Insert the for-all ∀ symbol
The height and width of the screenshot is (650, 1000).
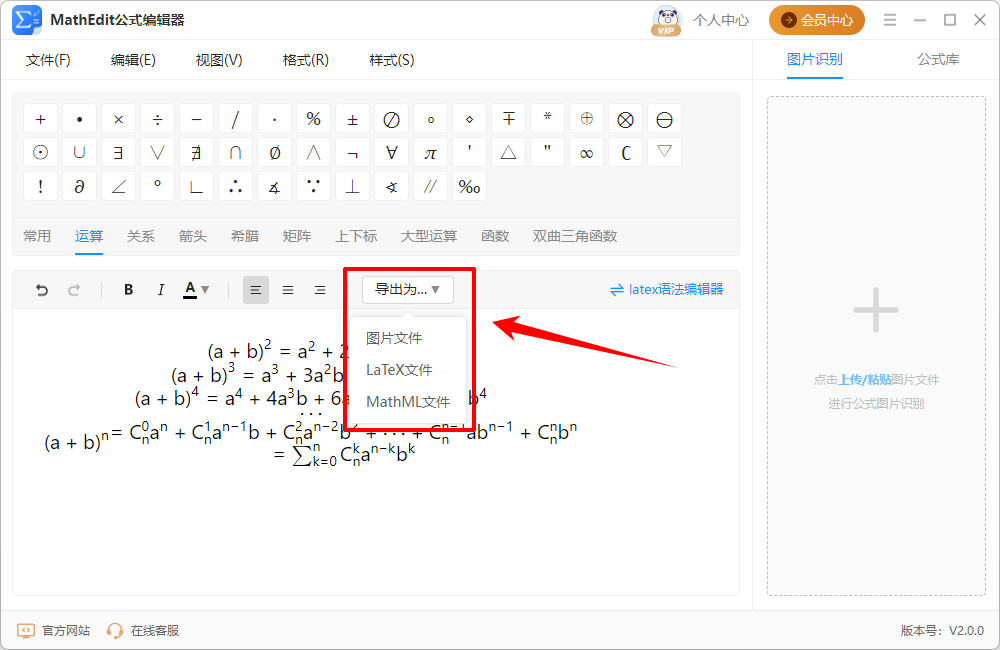(391, 153)
